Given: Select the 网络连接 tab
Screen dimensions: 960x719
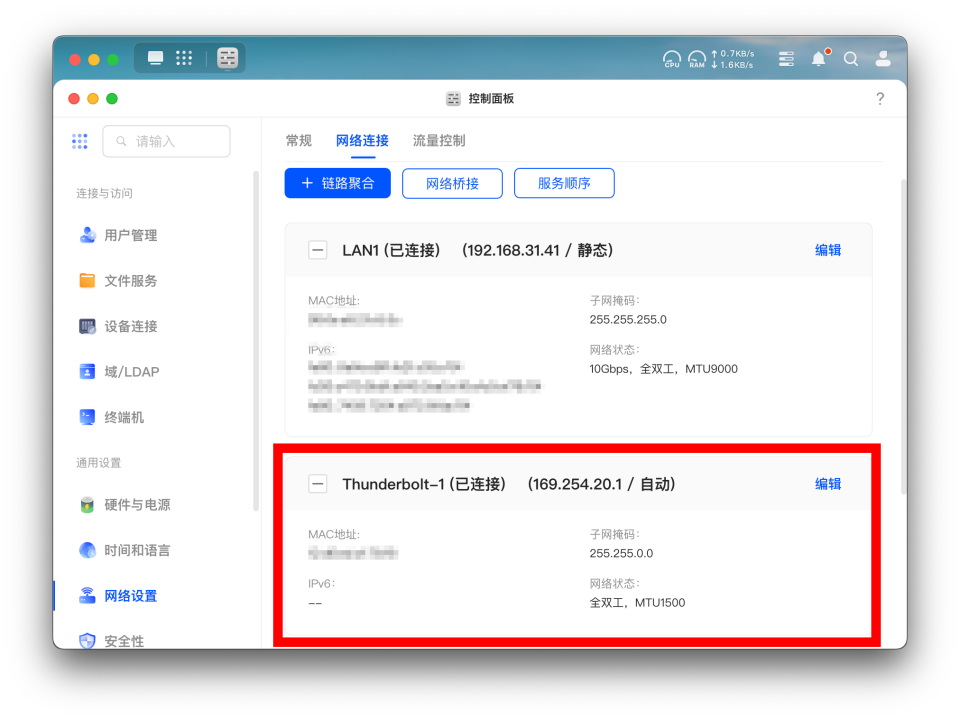Looking at the screenshot, I should [362, 141].
